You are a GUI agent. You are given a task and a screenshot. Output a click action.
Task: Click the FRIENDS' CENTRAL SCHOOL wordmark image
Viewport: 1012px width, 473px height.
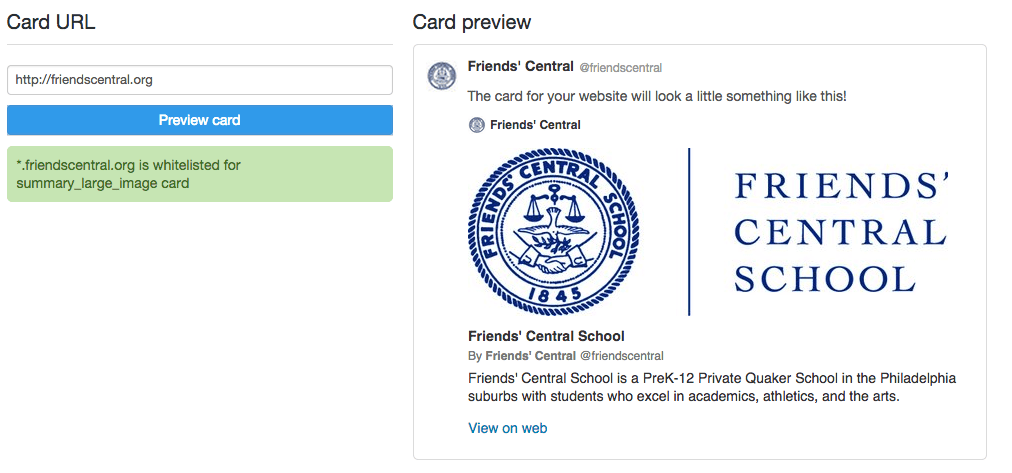coord(840,232)
